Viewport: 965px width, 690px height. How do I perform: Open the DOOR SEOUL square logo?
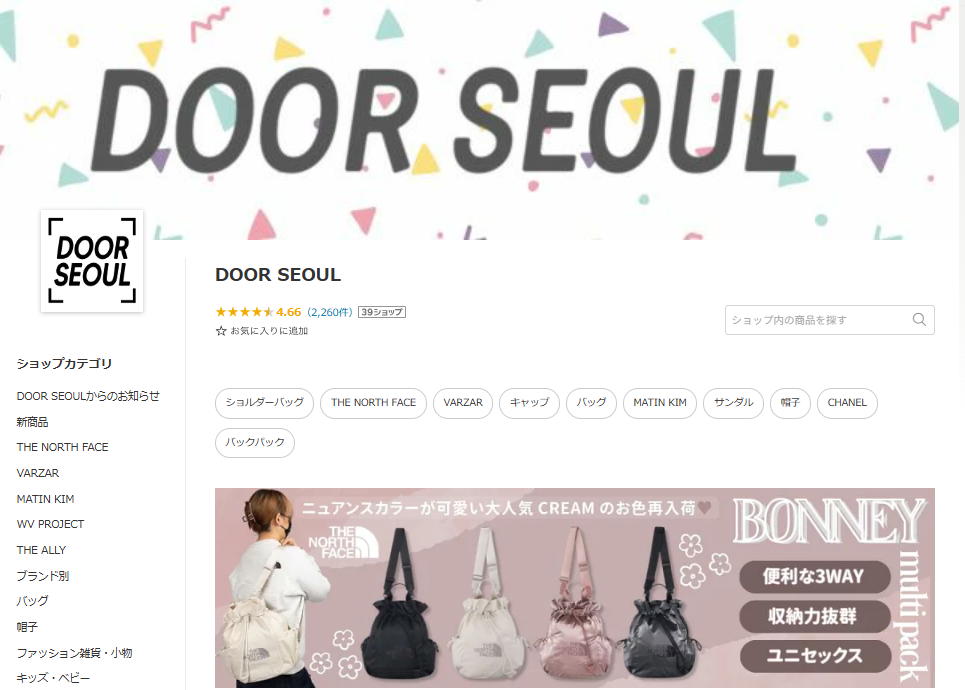(x=92, y=261)
